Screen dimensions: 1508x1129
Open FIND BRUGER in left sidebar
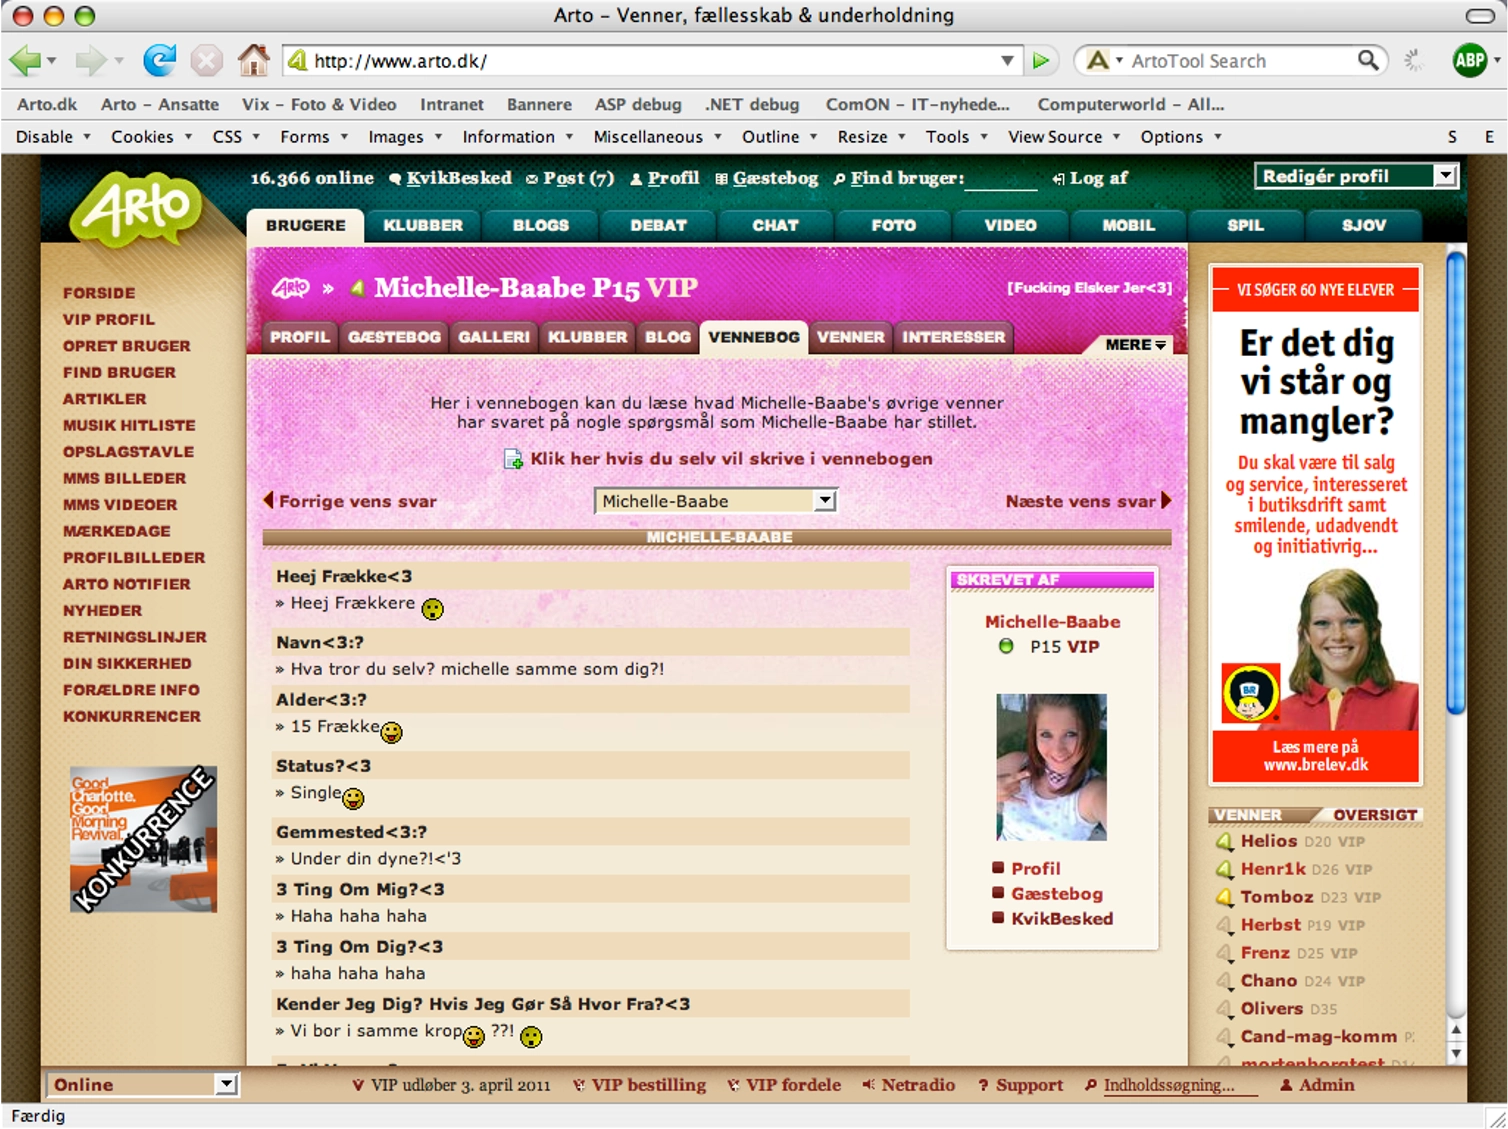coord(119,372)
